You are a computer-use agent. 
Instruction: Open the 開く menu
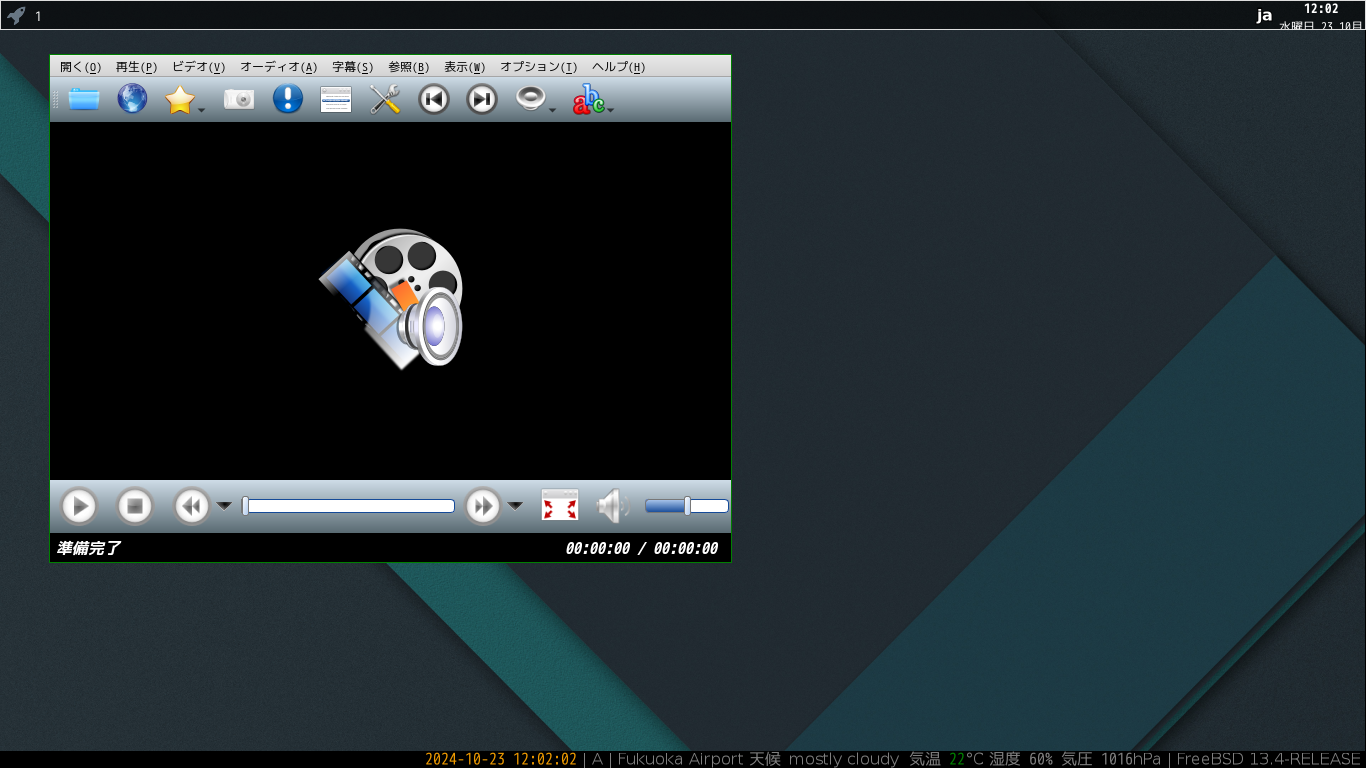(80, 67)
